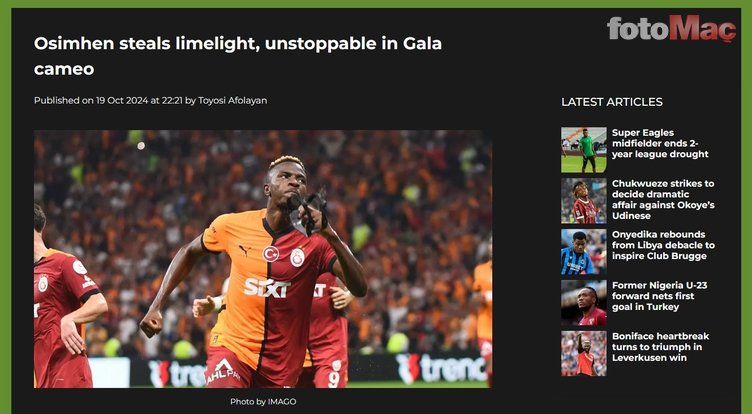Image resolution: width=752 pixels, height=414 pixels.
Task: Click the Osimhen steals limelight headline
Action: [238, 56]
